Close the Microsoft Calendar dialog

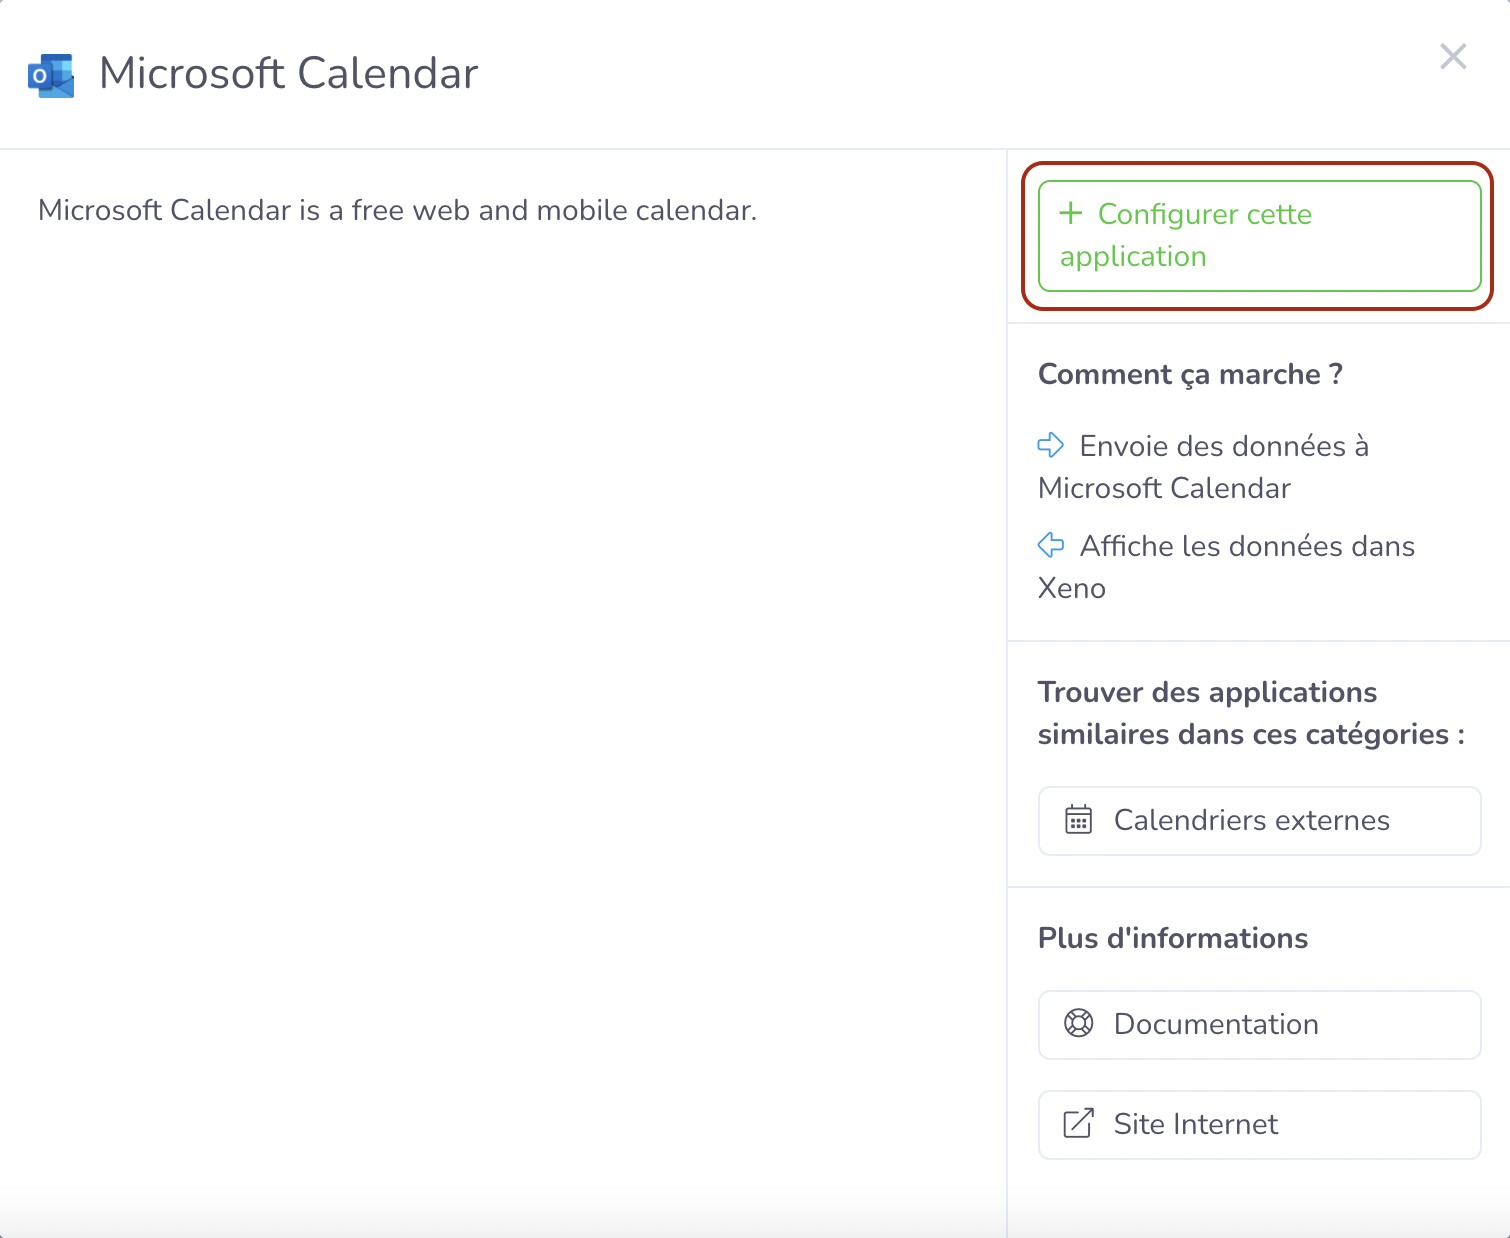pyautogui.click(x=1452, y=57)
